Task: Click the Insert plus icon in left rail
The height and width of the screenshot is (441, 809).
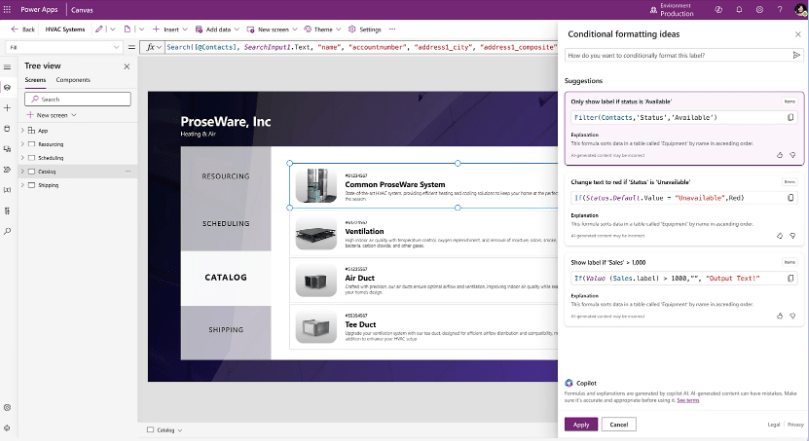Action: 7,108
